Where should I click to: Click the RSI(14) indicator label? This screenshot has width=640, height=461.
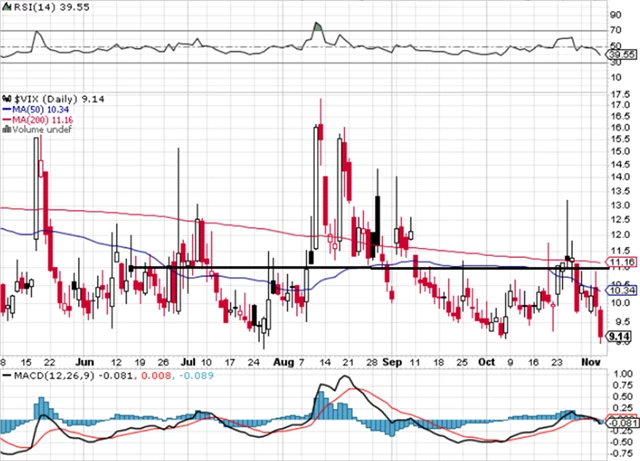[32, 7]
